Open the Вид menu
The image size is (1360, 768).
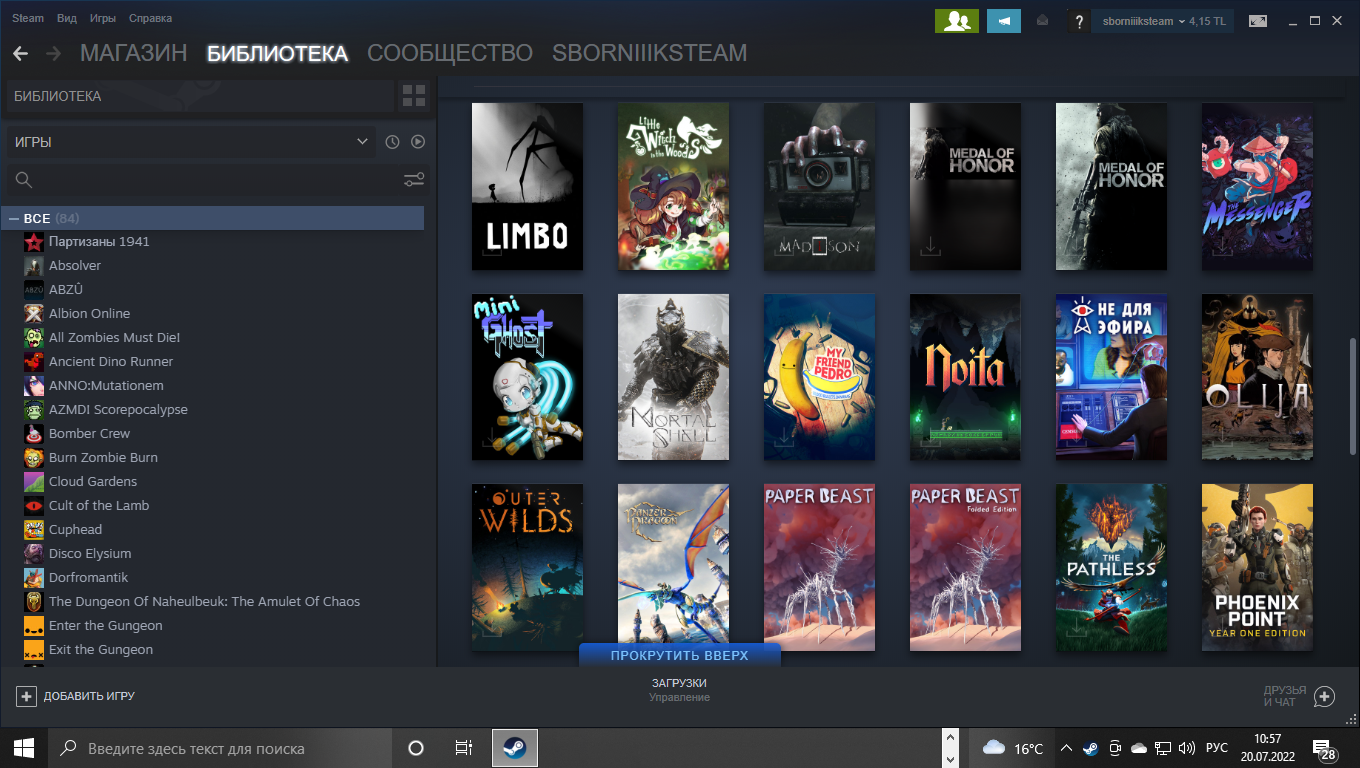click(x=67, y=18)
